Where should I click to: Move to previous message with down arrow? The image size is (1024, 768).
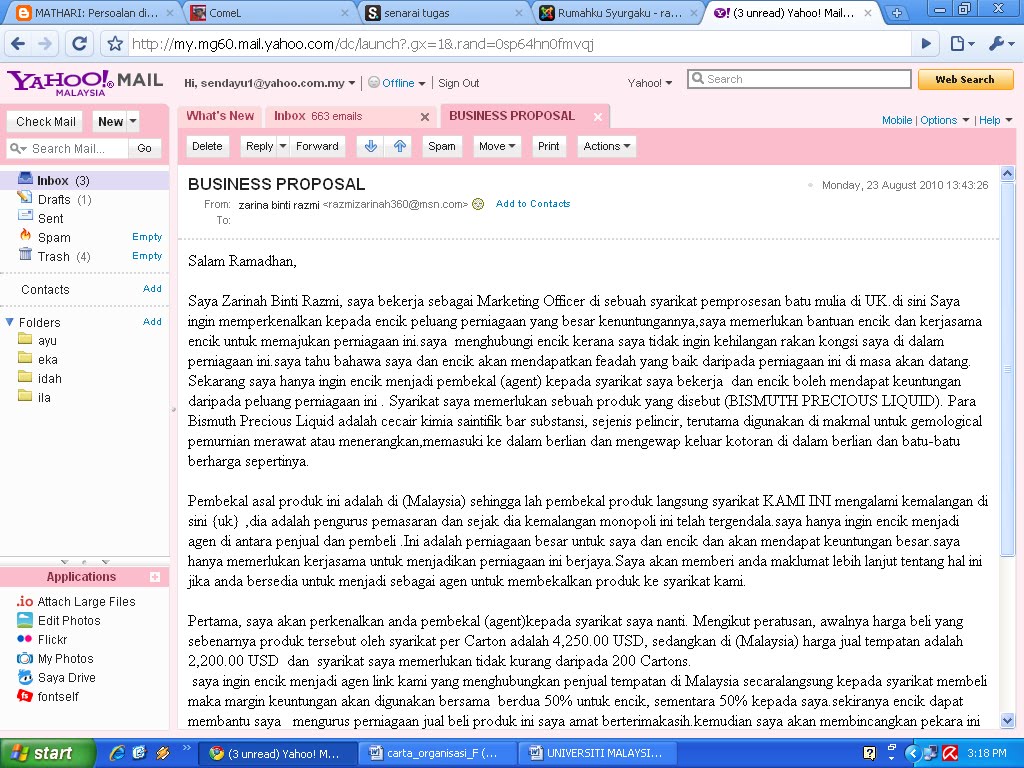pyautogui.click(x=371, y=146)
